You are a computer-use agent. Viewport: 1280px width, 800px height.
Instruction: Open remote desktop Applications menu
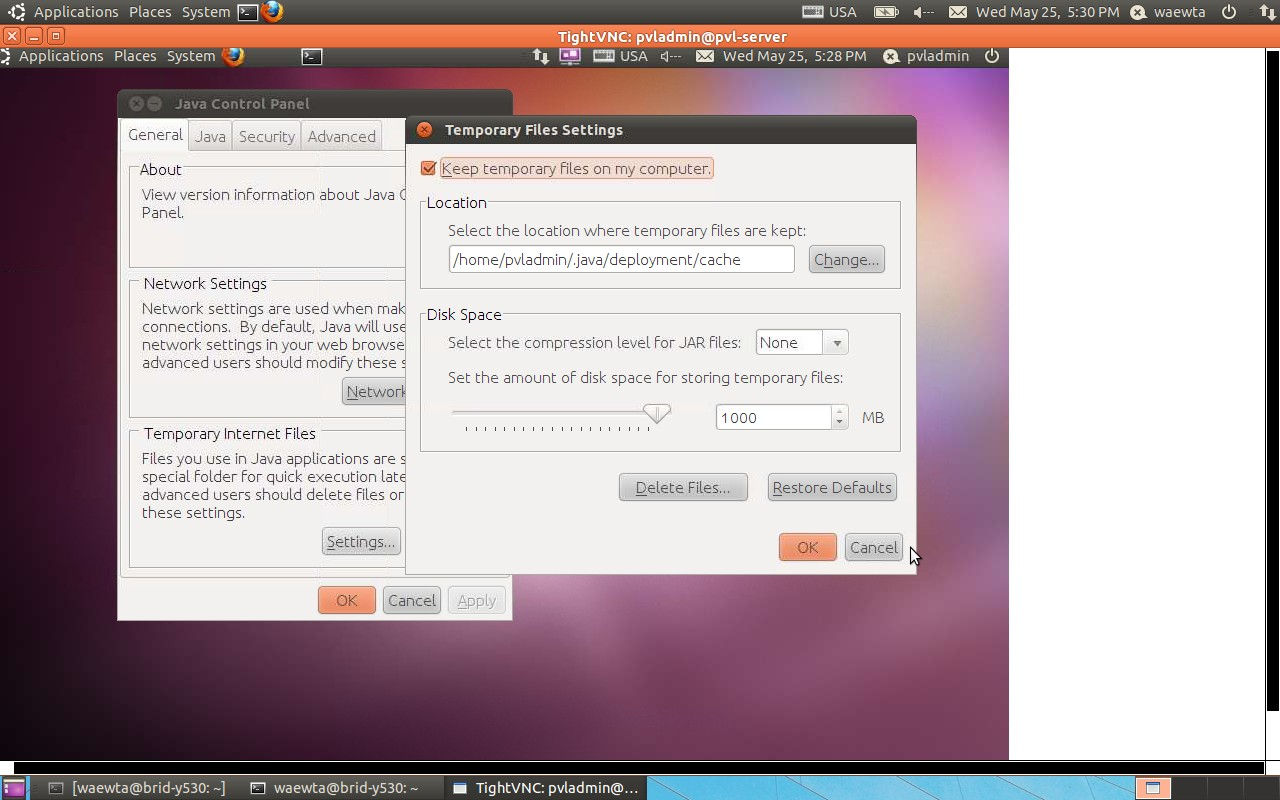coord(61,56)
